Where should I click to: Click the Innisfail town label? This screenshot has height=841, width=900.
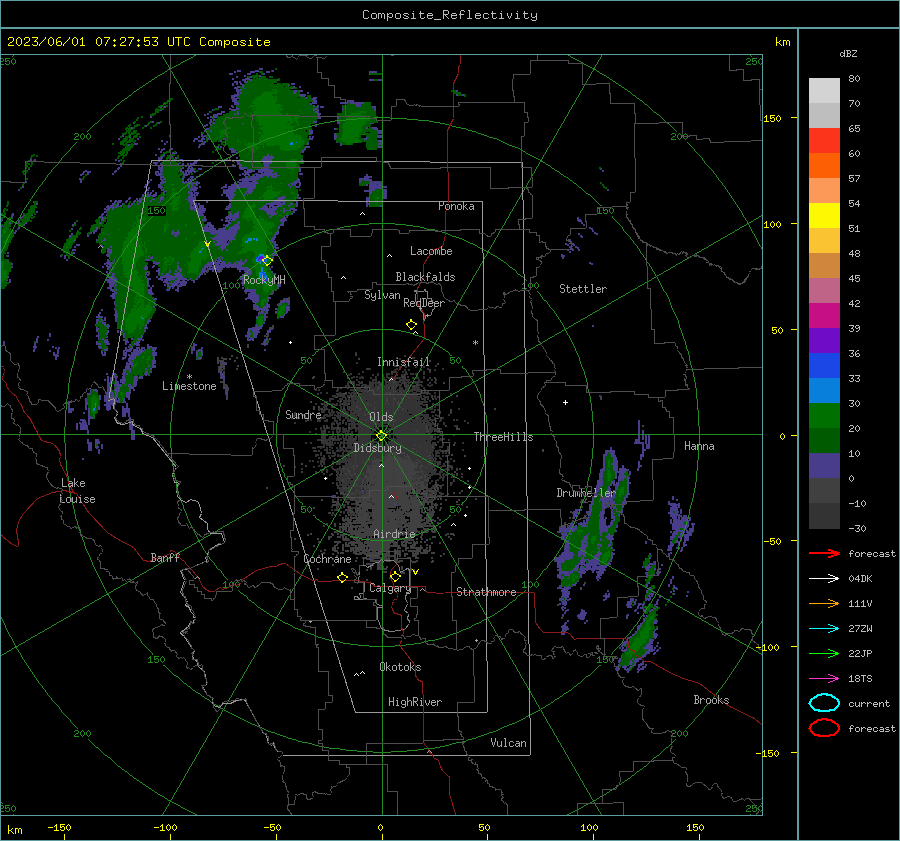click(x=404, y=362)
